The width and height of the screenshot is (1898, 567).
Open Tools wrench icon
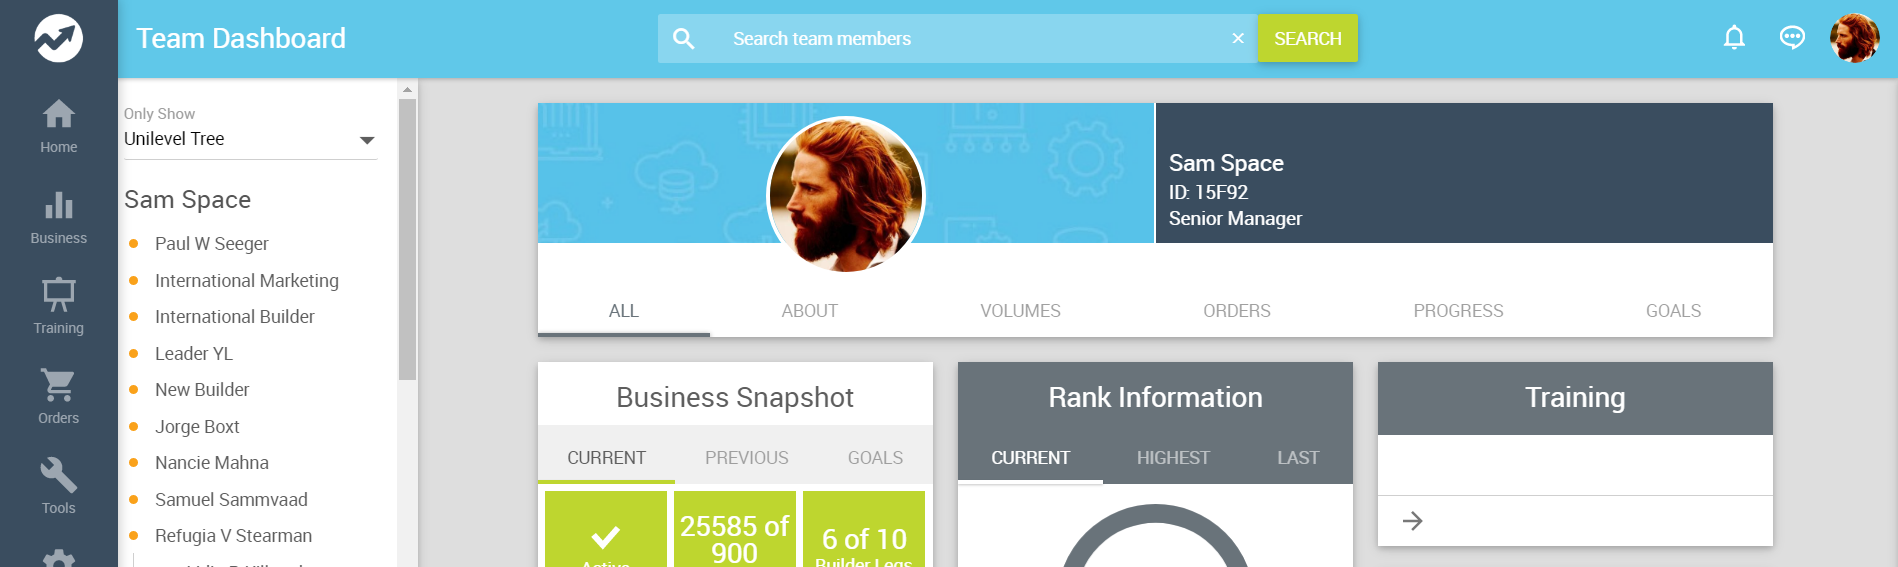tap(58, 476)
